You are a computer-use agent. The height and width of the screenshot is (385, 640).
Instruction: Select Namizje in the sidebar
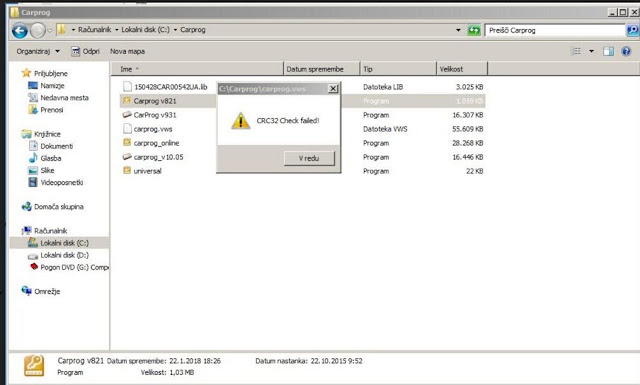52,86
